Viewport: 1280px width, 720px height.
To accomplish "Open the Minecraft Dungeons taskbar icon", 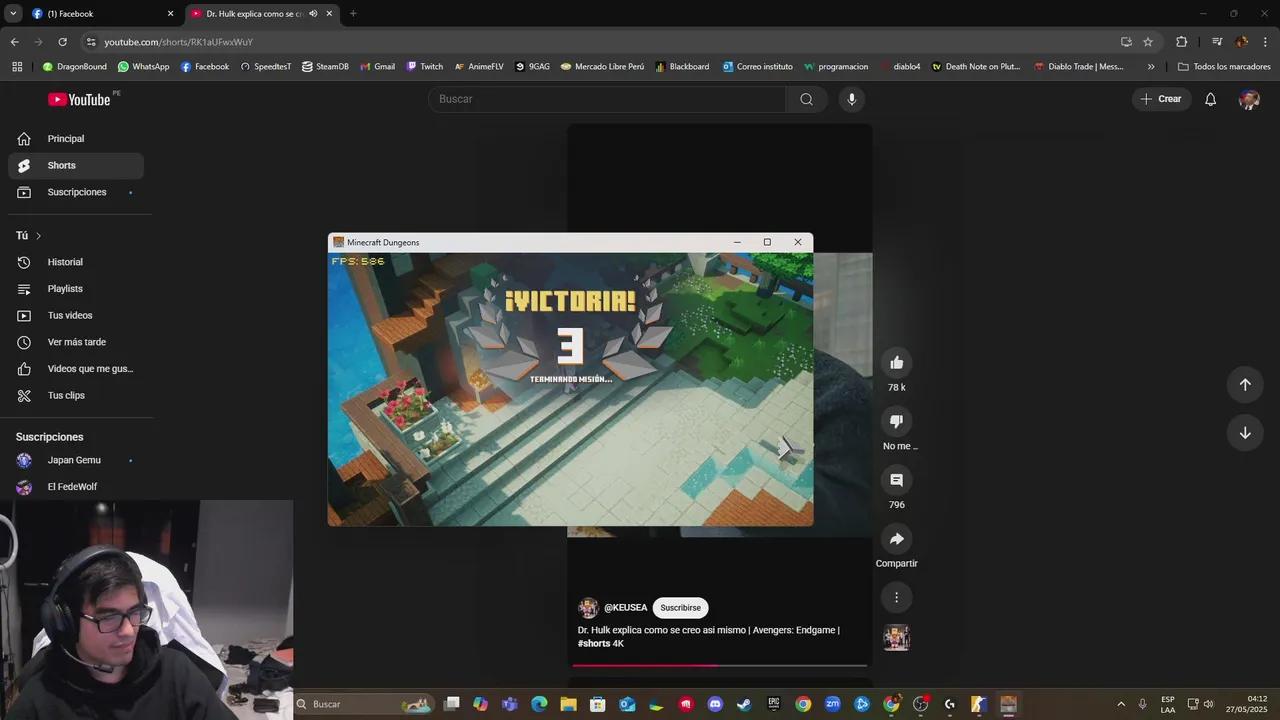I will (x=1008, y=704).
